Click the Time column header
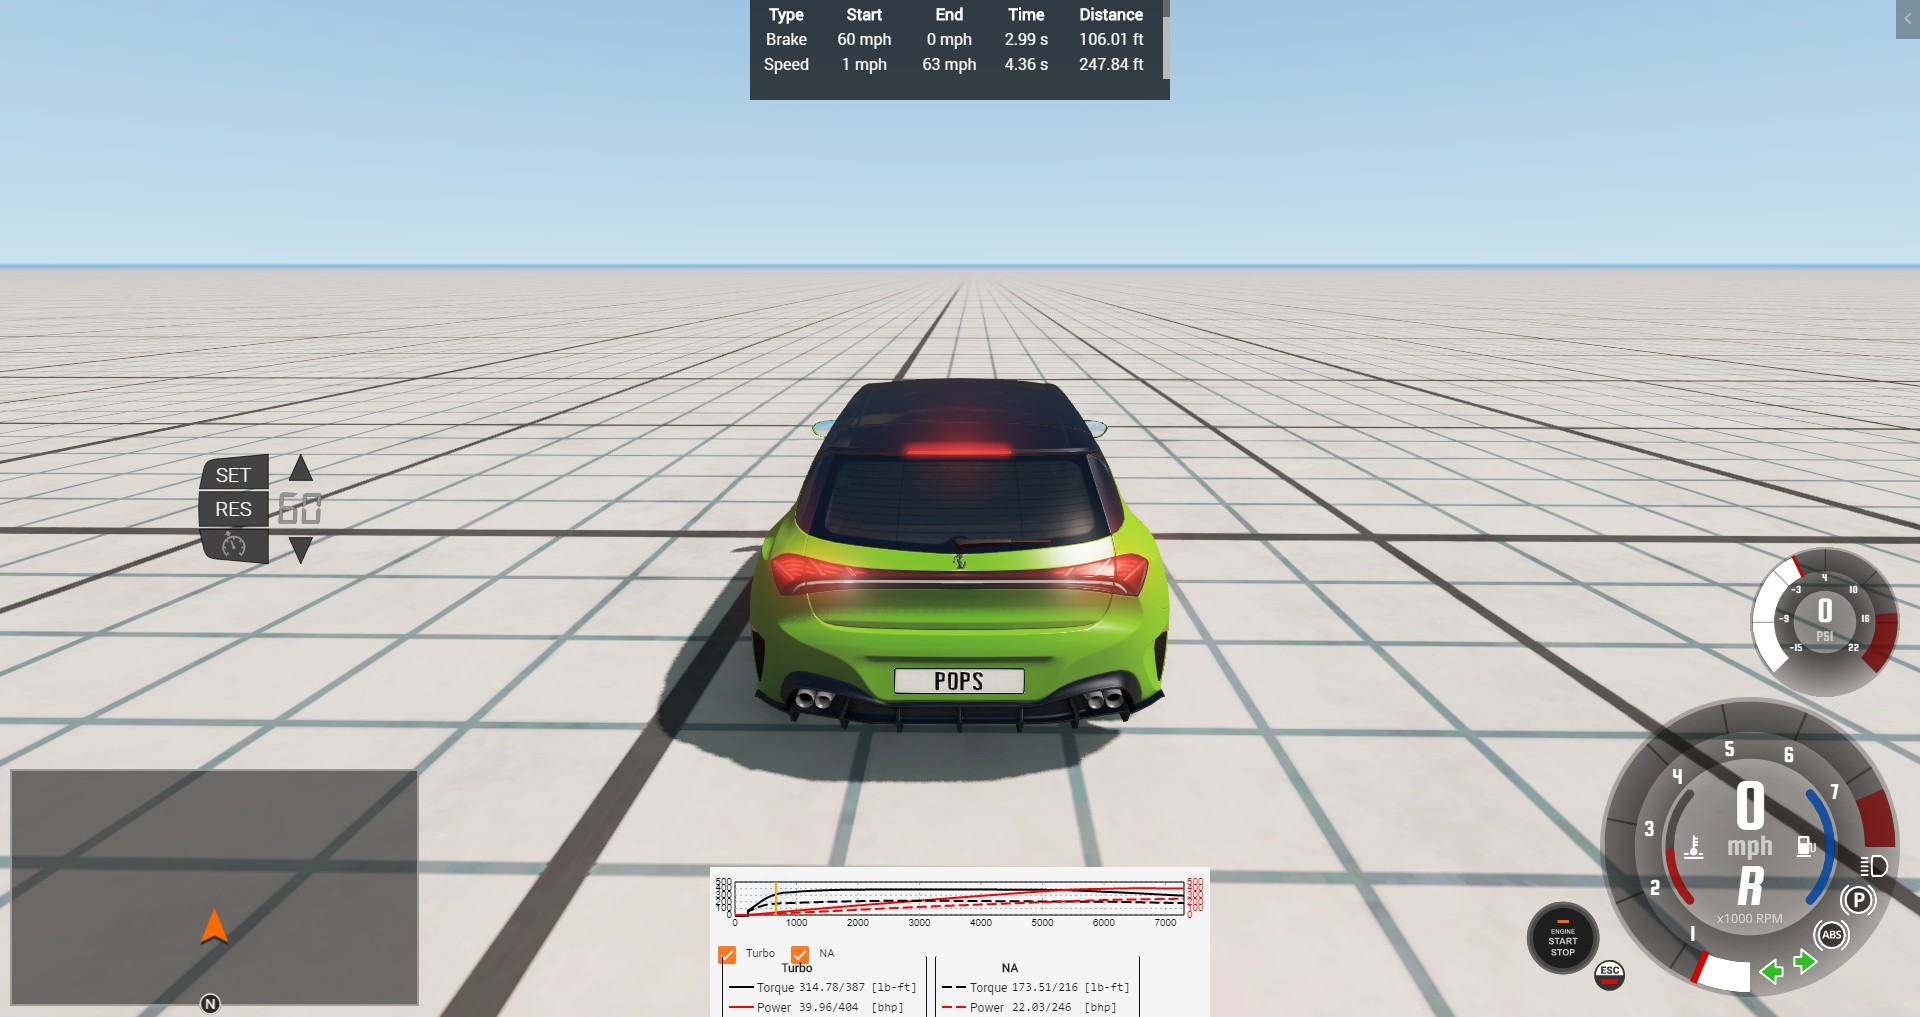The width and height of the screenshot is (1920, 1017). (1026, 14)
